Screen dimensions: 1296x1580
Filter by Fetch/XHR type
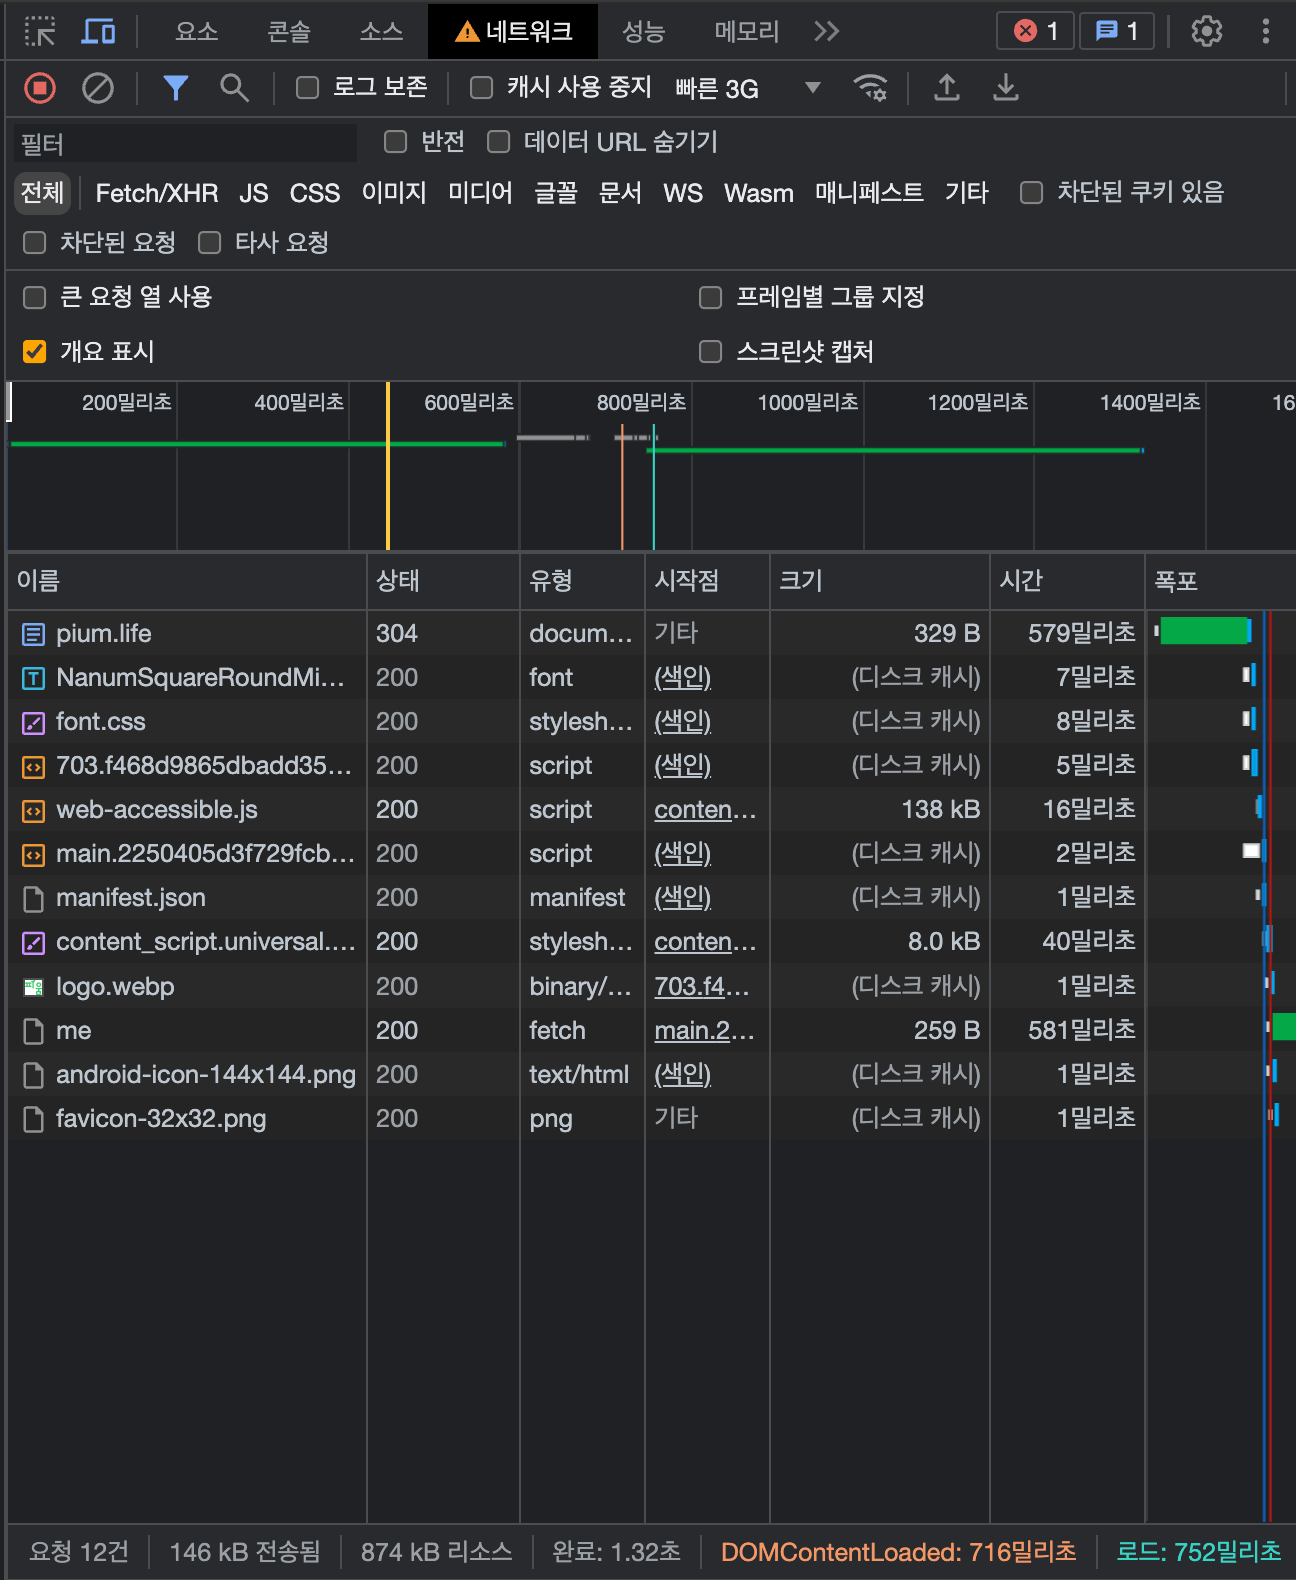[157, 193]
